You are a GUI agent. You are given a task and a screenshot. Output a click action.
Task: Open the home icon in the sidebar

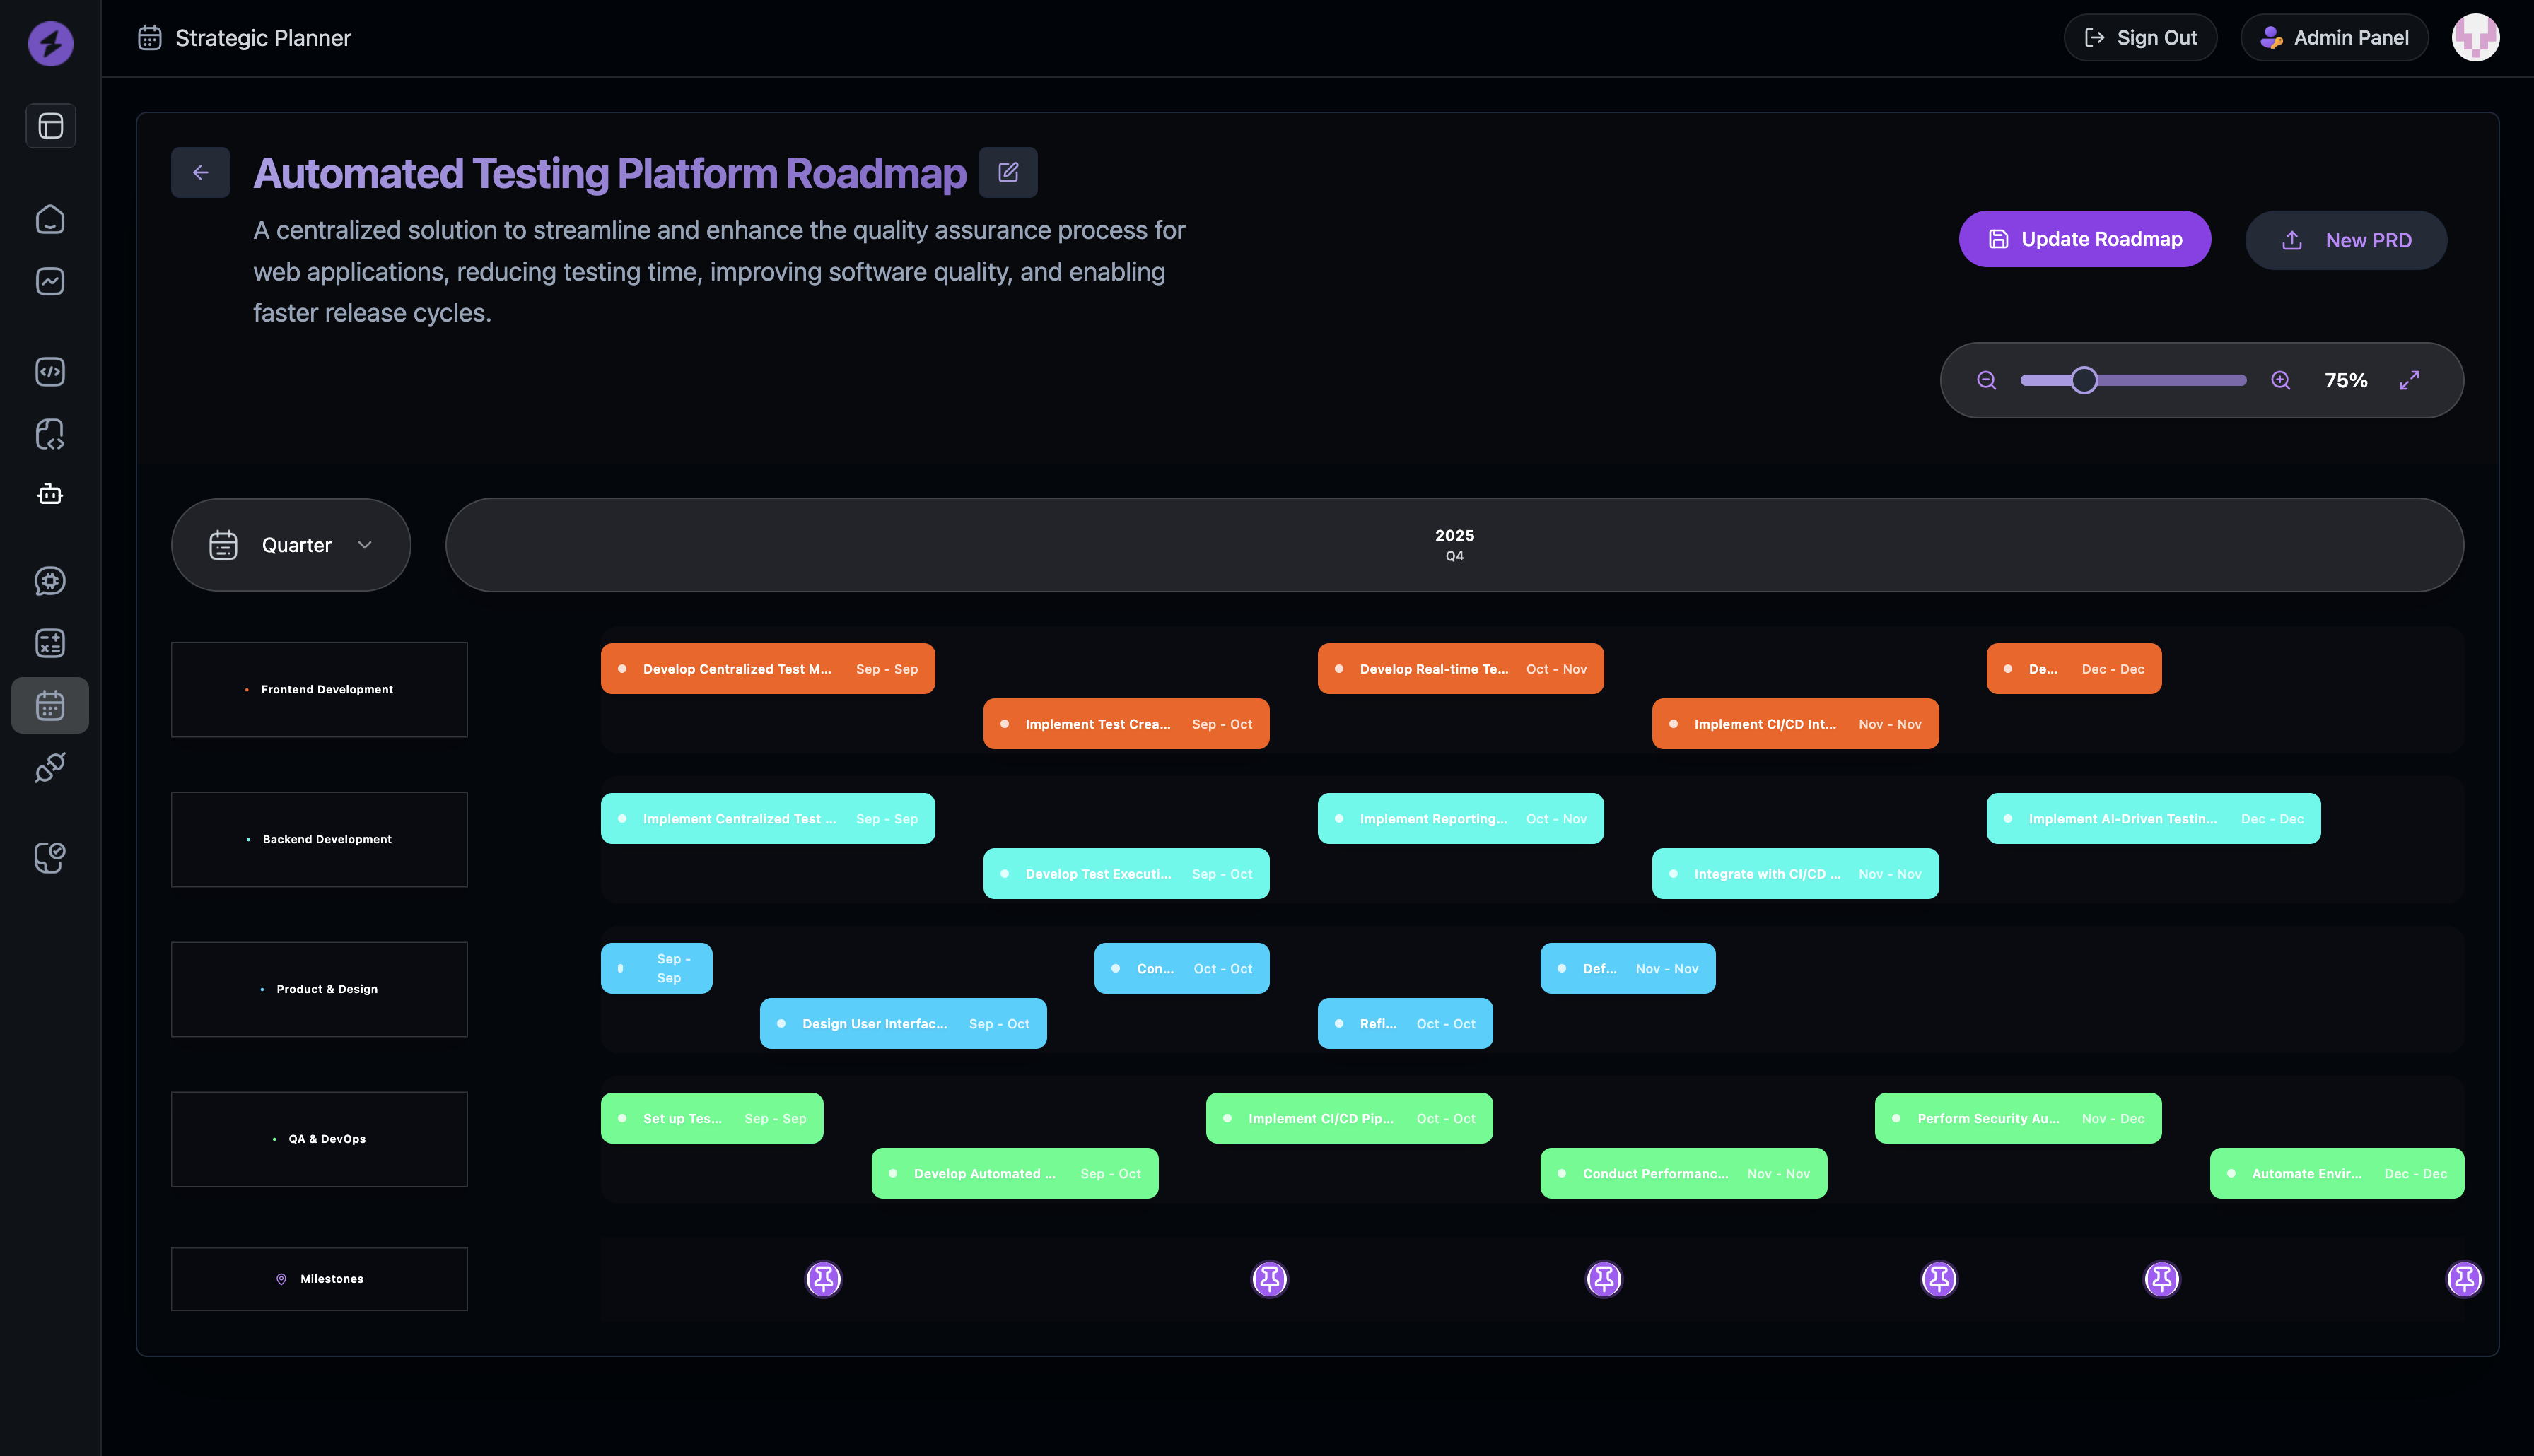[50, 219]
